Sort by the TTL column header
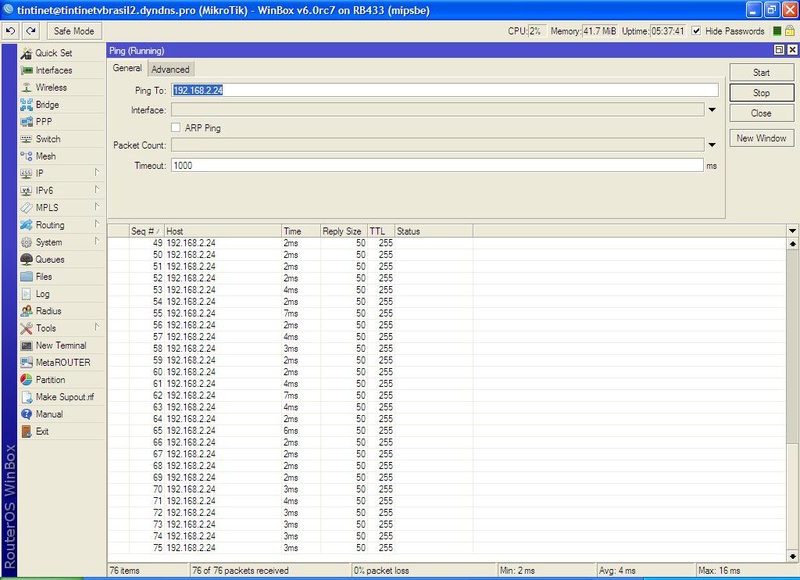This screenshot has width=800, height=580. point(381,232)
